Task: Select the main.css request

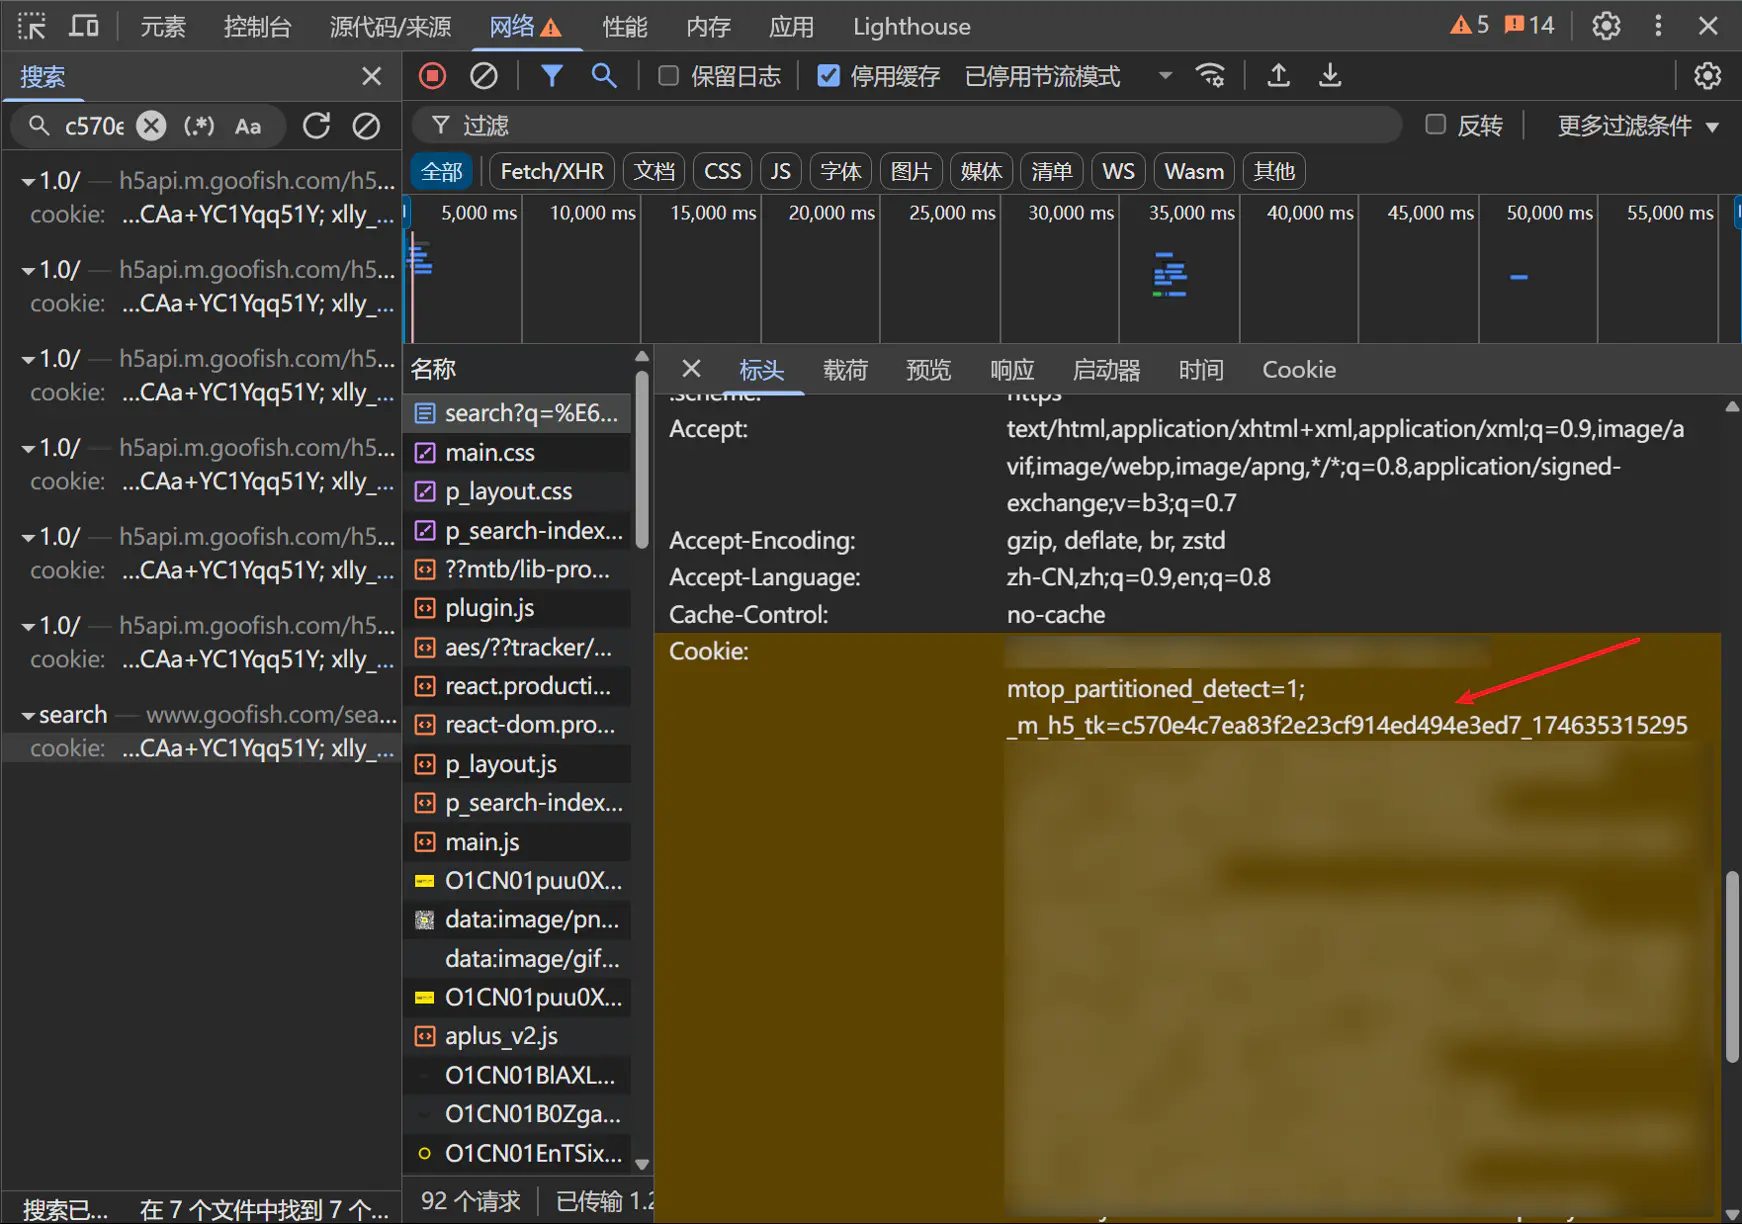Action: tap(490, 453)
